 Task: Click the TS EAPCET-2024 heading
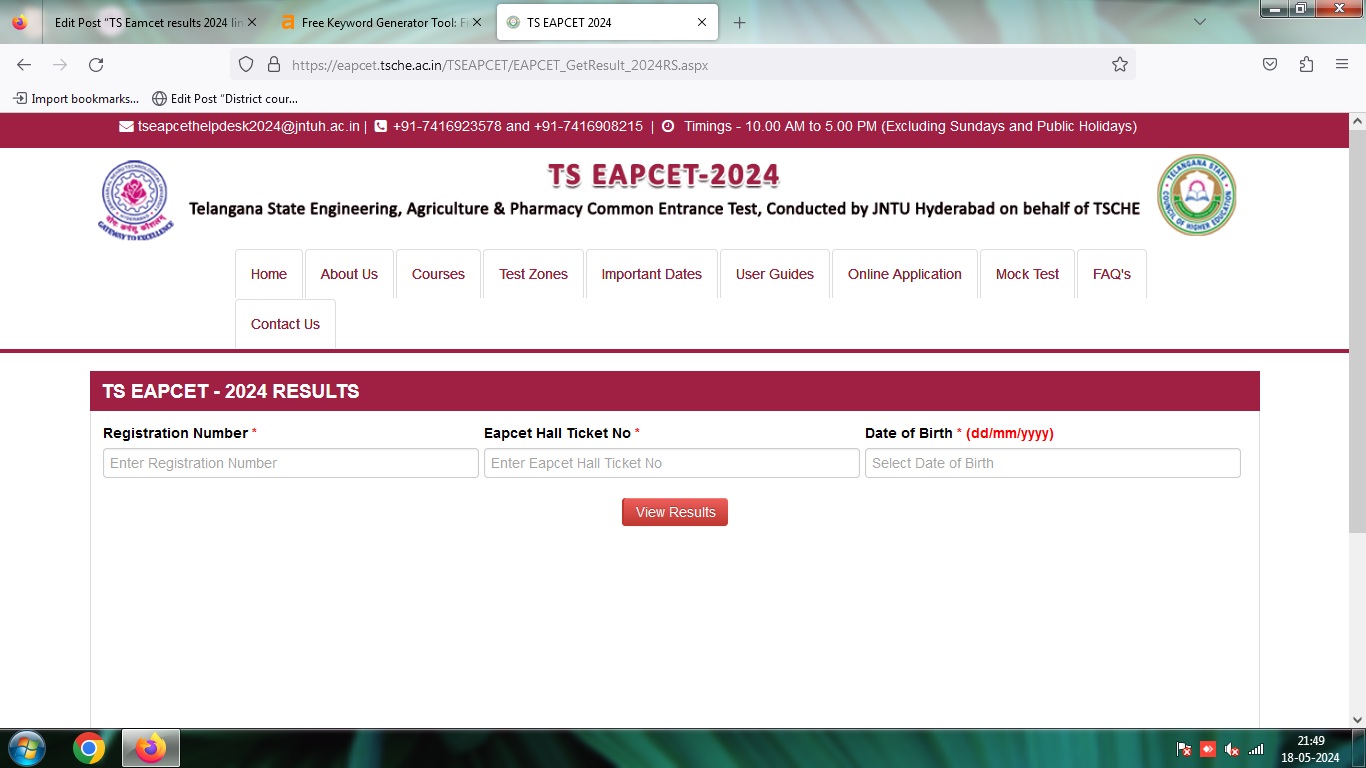click(x=664, y=175)
